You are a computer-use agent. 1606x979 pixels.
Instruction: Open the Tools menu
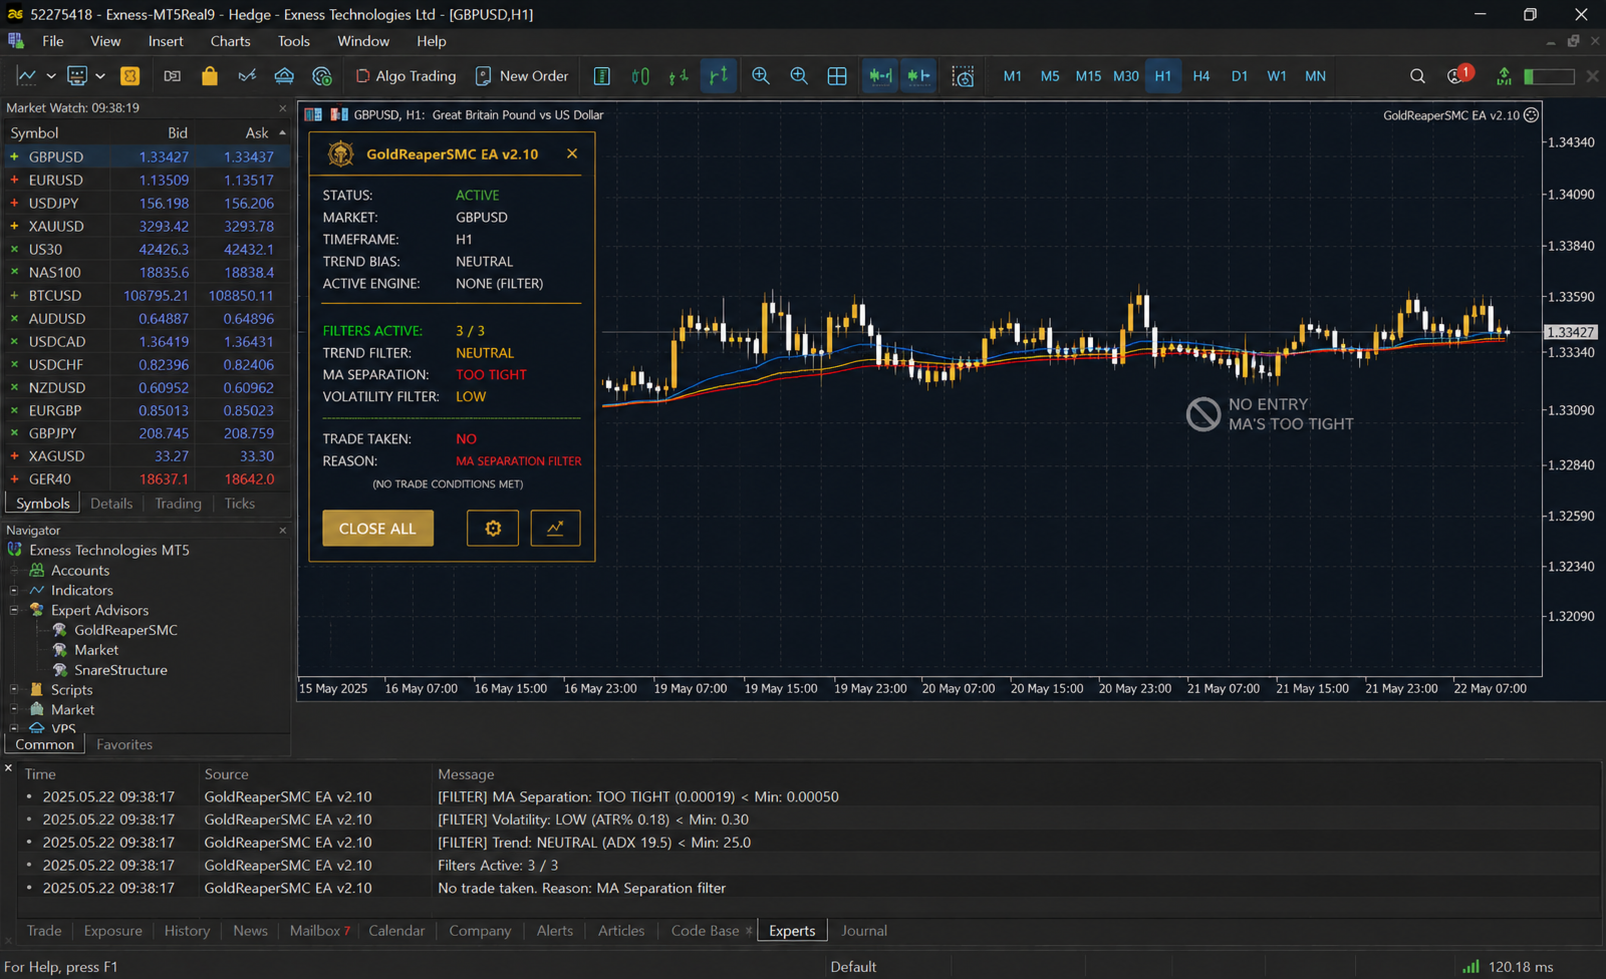pyautogui.click(x=294, y=41)
